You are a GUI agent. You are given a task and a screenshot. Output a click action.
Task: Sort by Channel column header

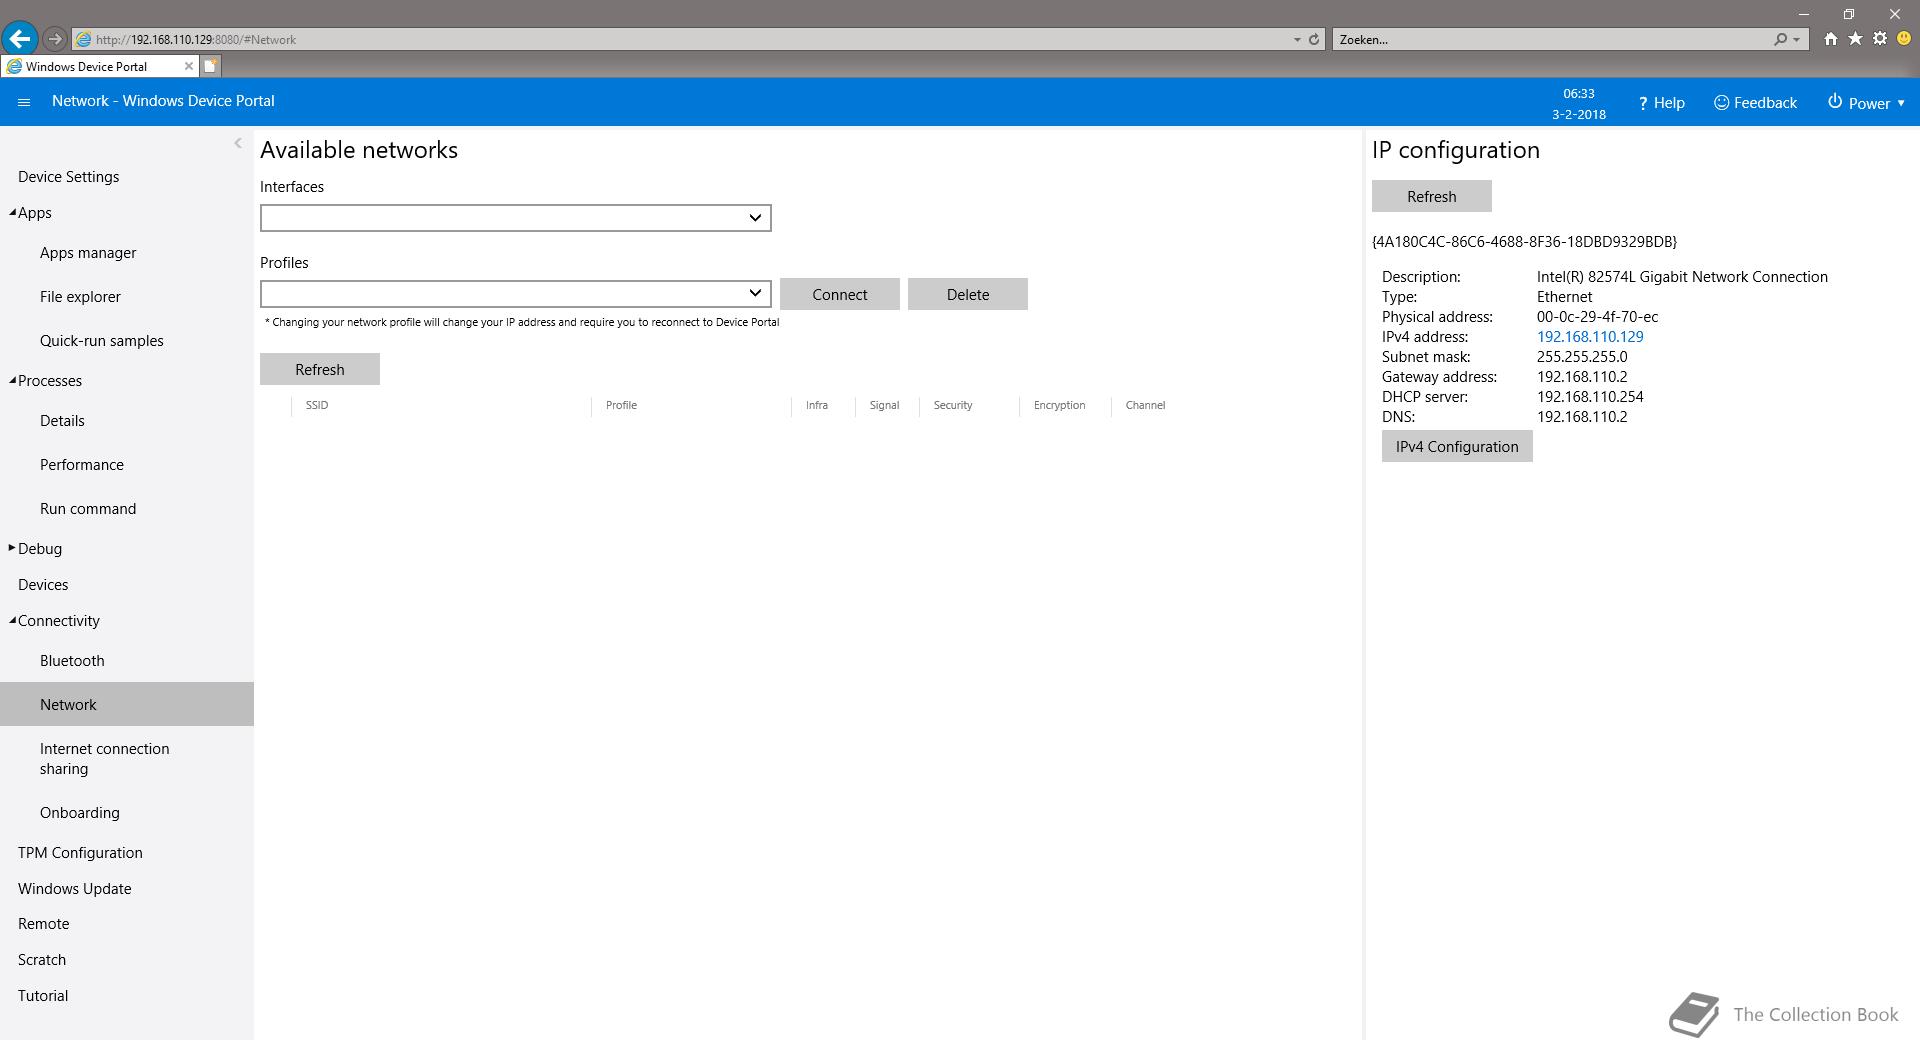pos(1145,405)
